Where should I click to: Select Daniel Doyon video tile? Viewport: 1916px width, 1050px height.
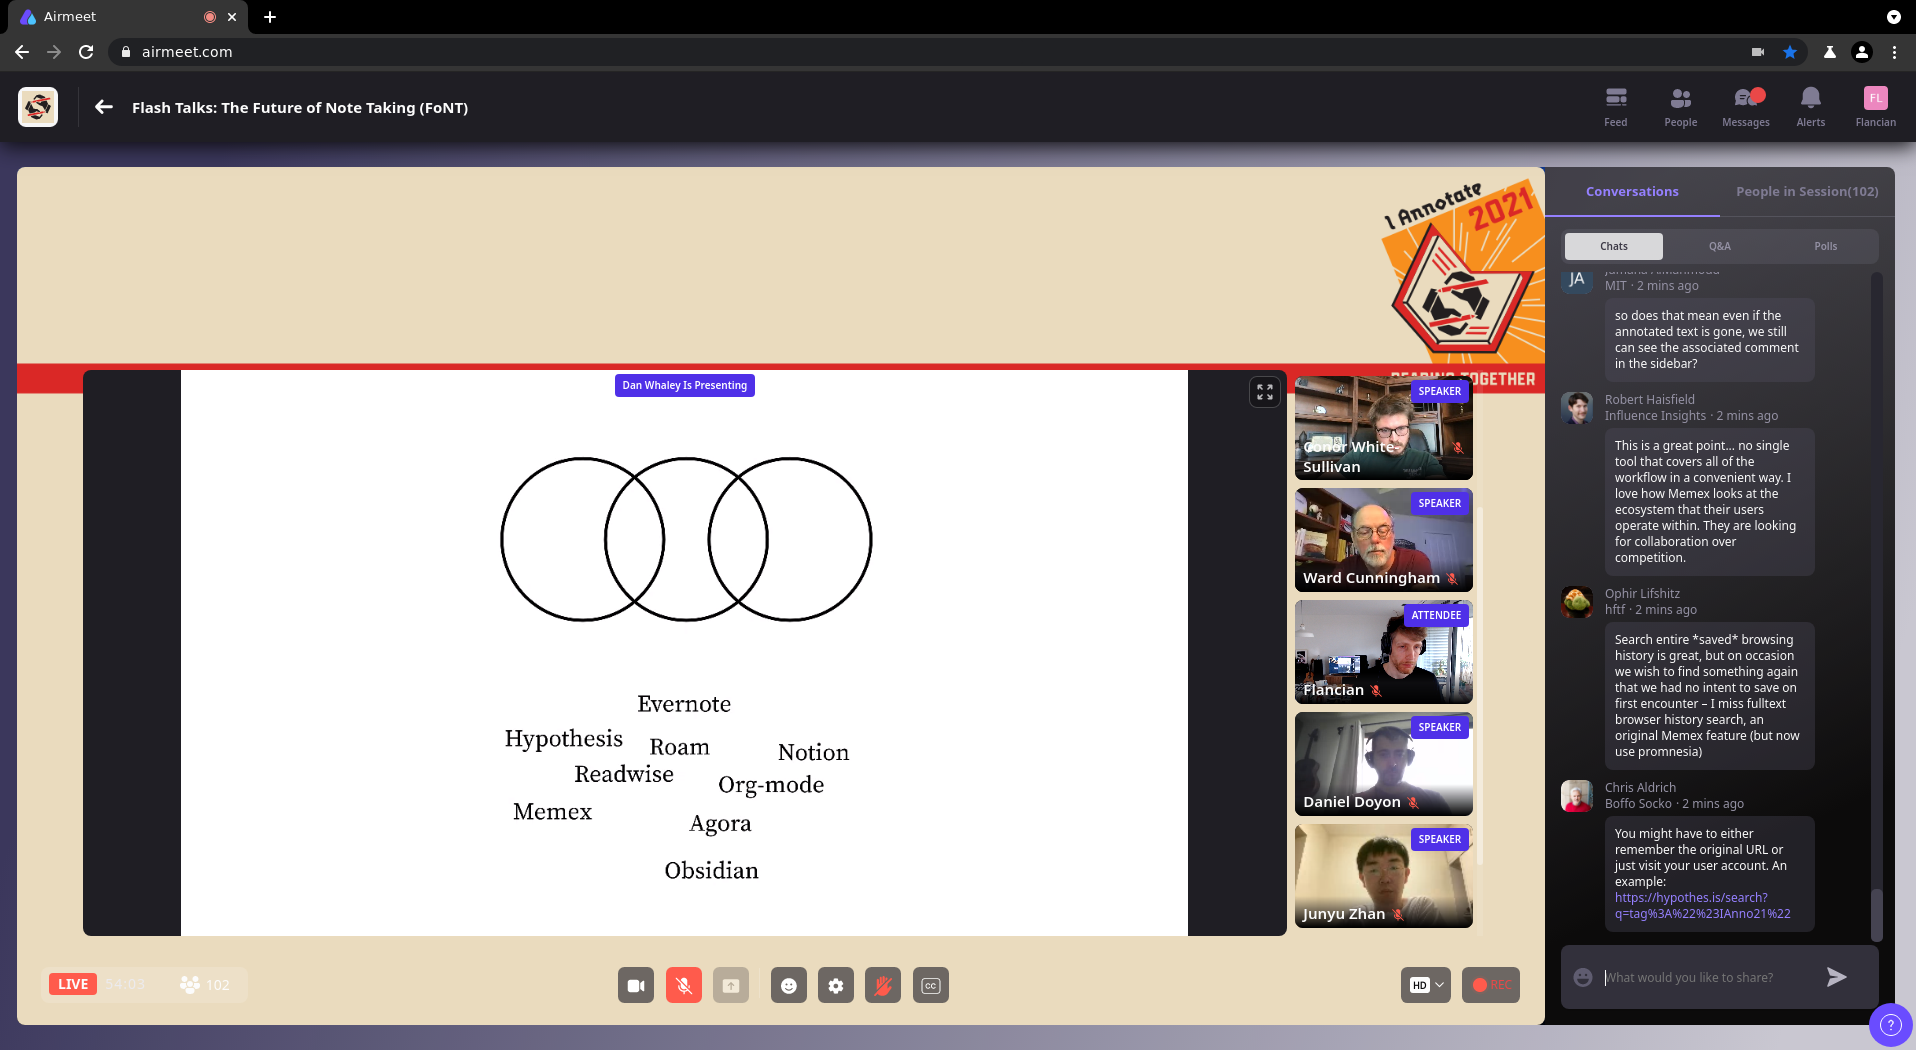[x=1384, y=764]
